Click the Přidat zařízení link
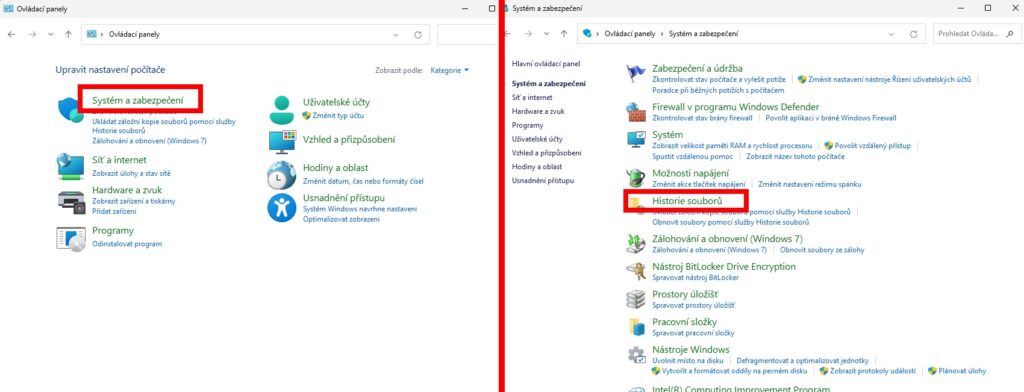 pos(114,212)
